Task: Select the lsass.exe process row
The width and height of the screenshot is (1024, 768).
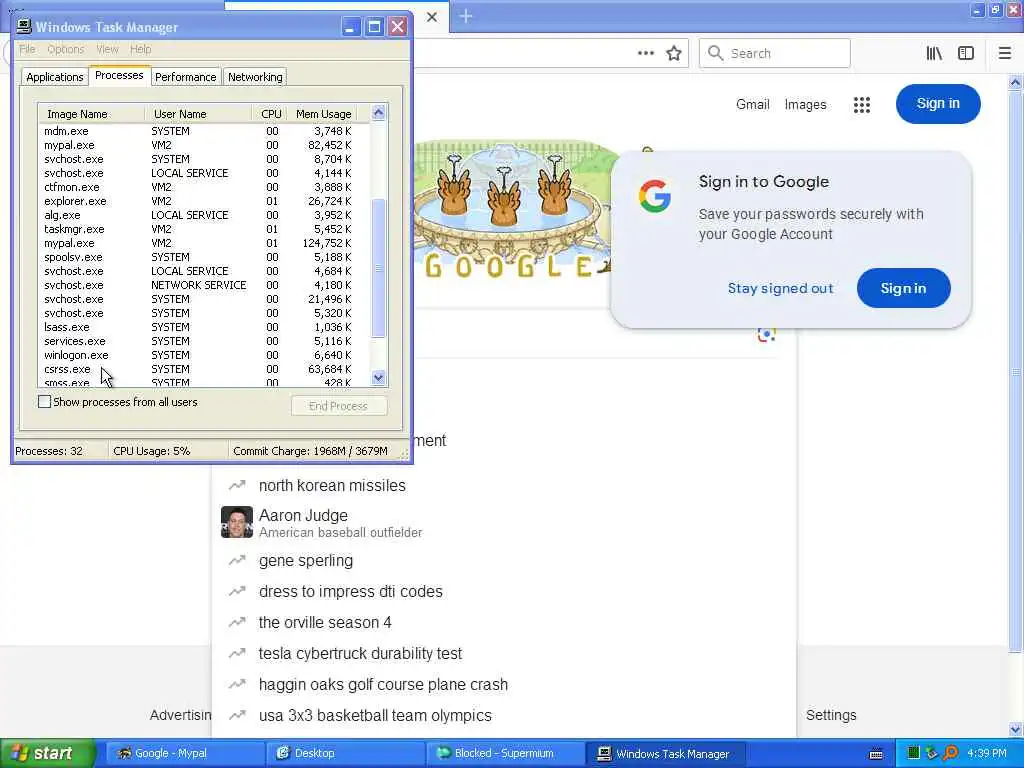Action: point(204,327)
